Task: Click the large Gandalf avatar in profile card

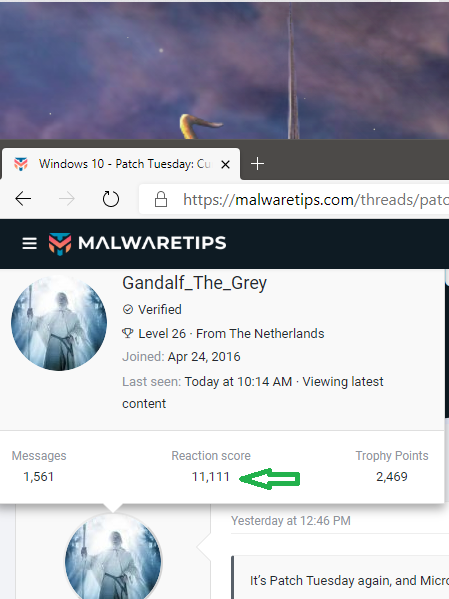Action: [x=59, y=323]
